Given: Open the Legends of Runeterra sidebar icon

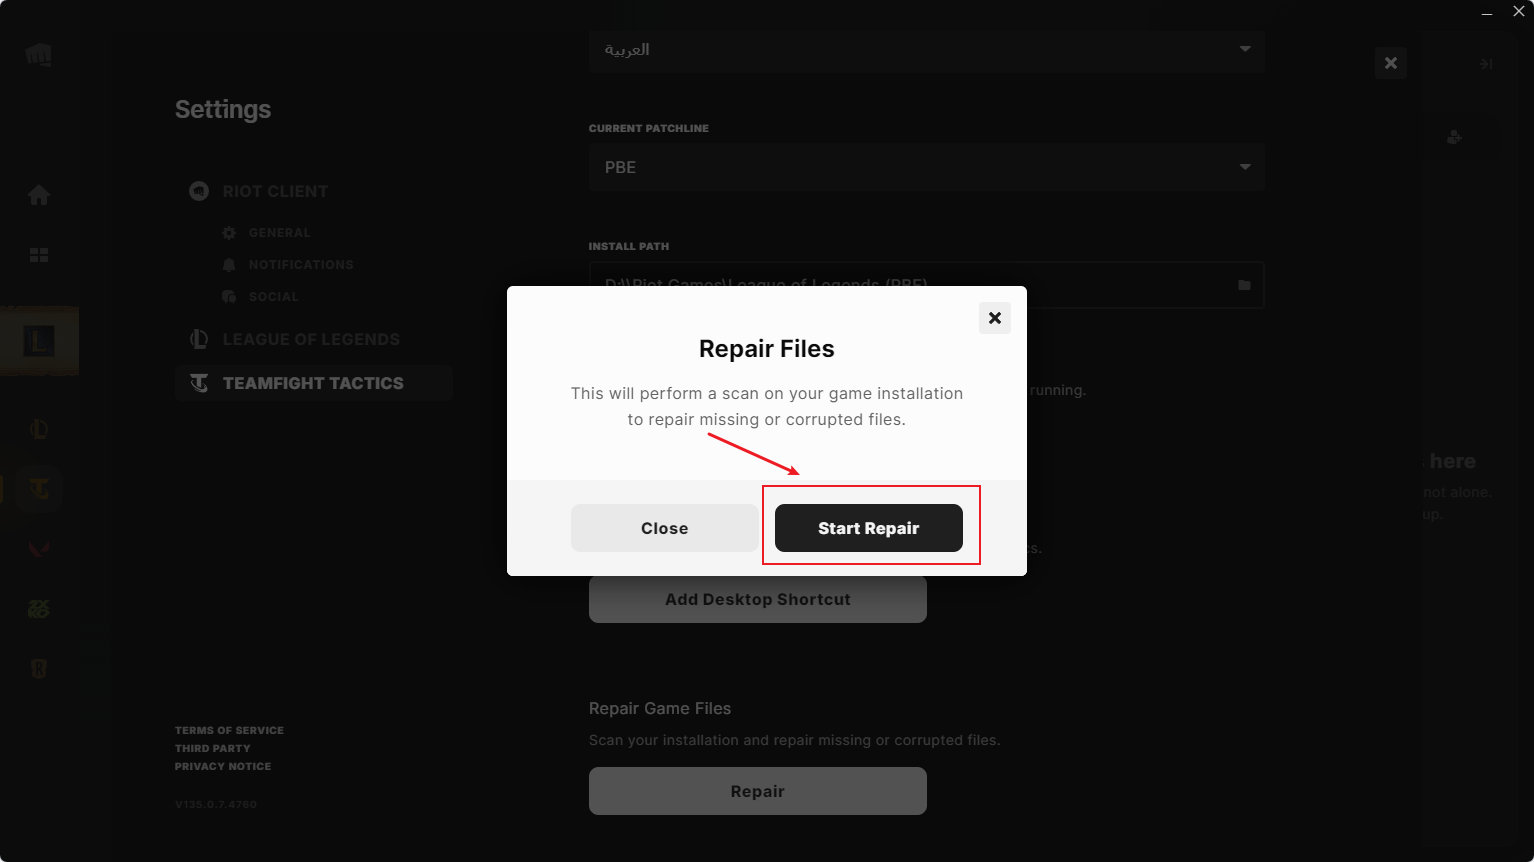Looking at the screenshot, I should [x=39, y=668].
